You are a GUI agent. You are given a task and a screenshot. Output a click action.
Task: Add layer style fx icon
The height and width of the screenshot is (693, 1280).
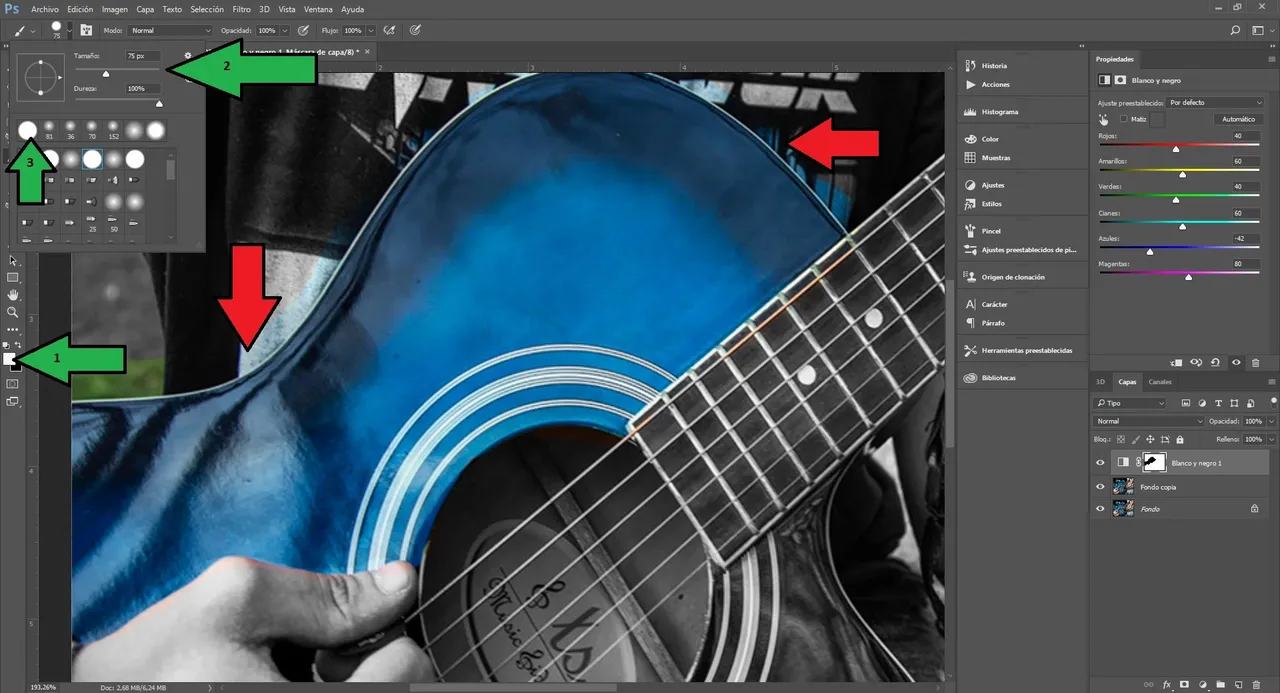[1166, 685]
